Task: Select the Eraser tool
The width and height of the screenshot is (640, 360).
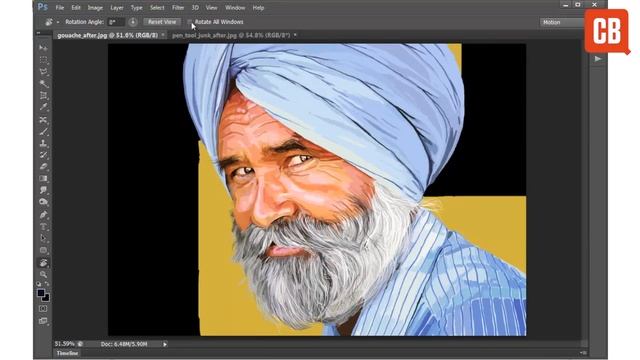Action: [x=43, y=167]
